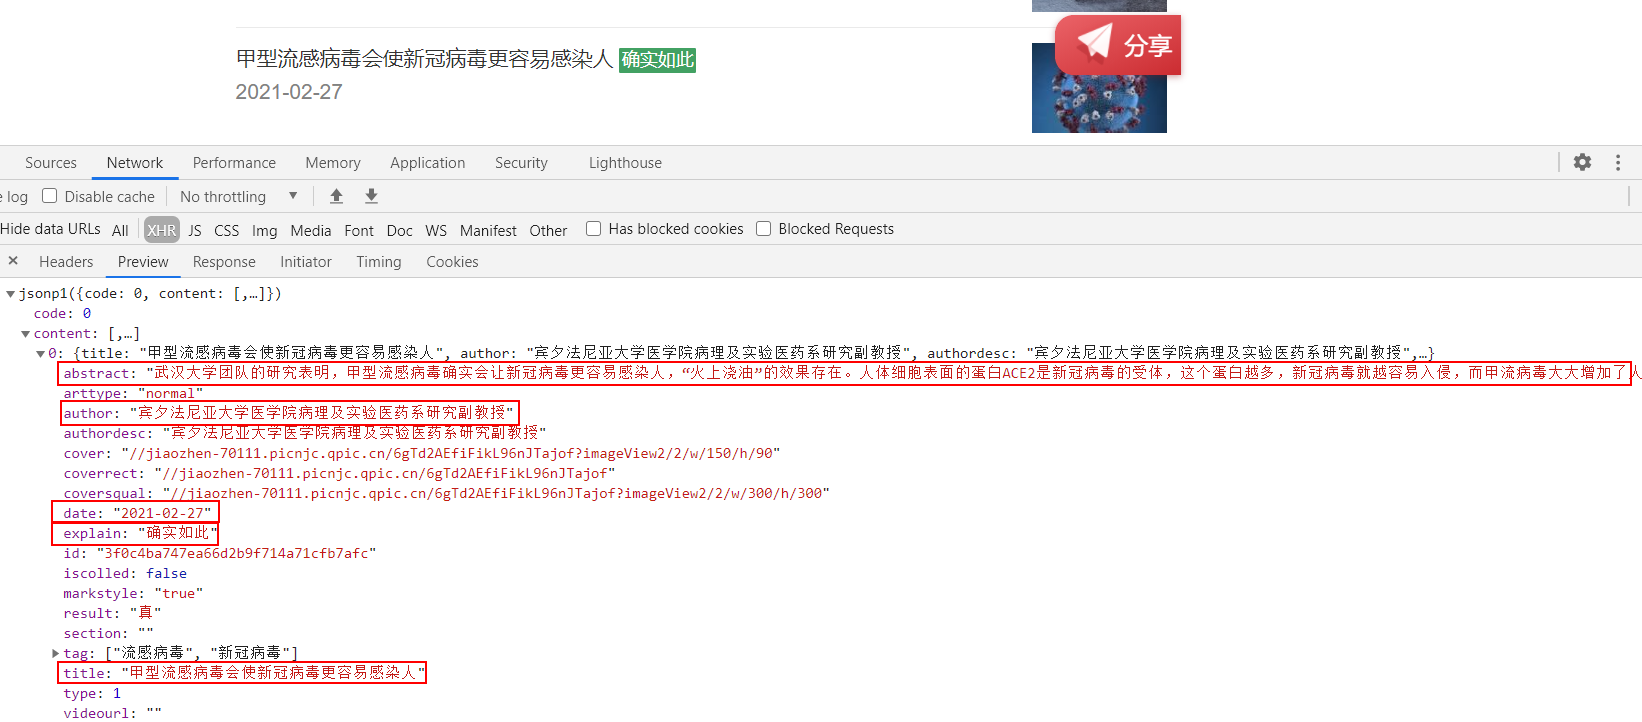Select the coversqual URL property row
Image resolution: width=1642 pixels, height=722 pixels.
pyautogui.click(x=447, y=494)
